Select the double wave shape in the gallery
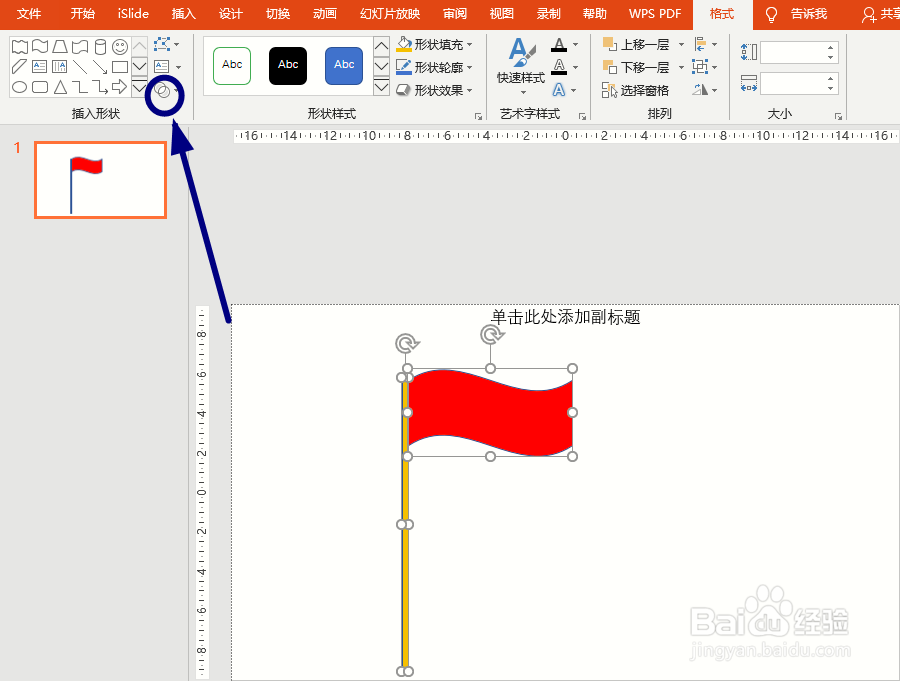Viewport: 900px width, 681px height. click(x=20, y=47)
